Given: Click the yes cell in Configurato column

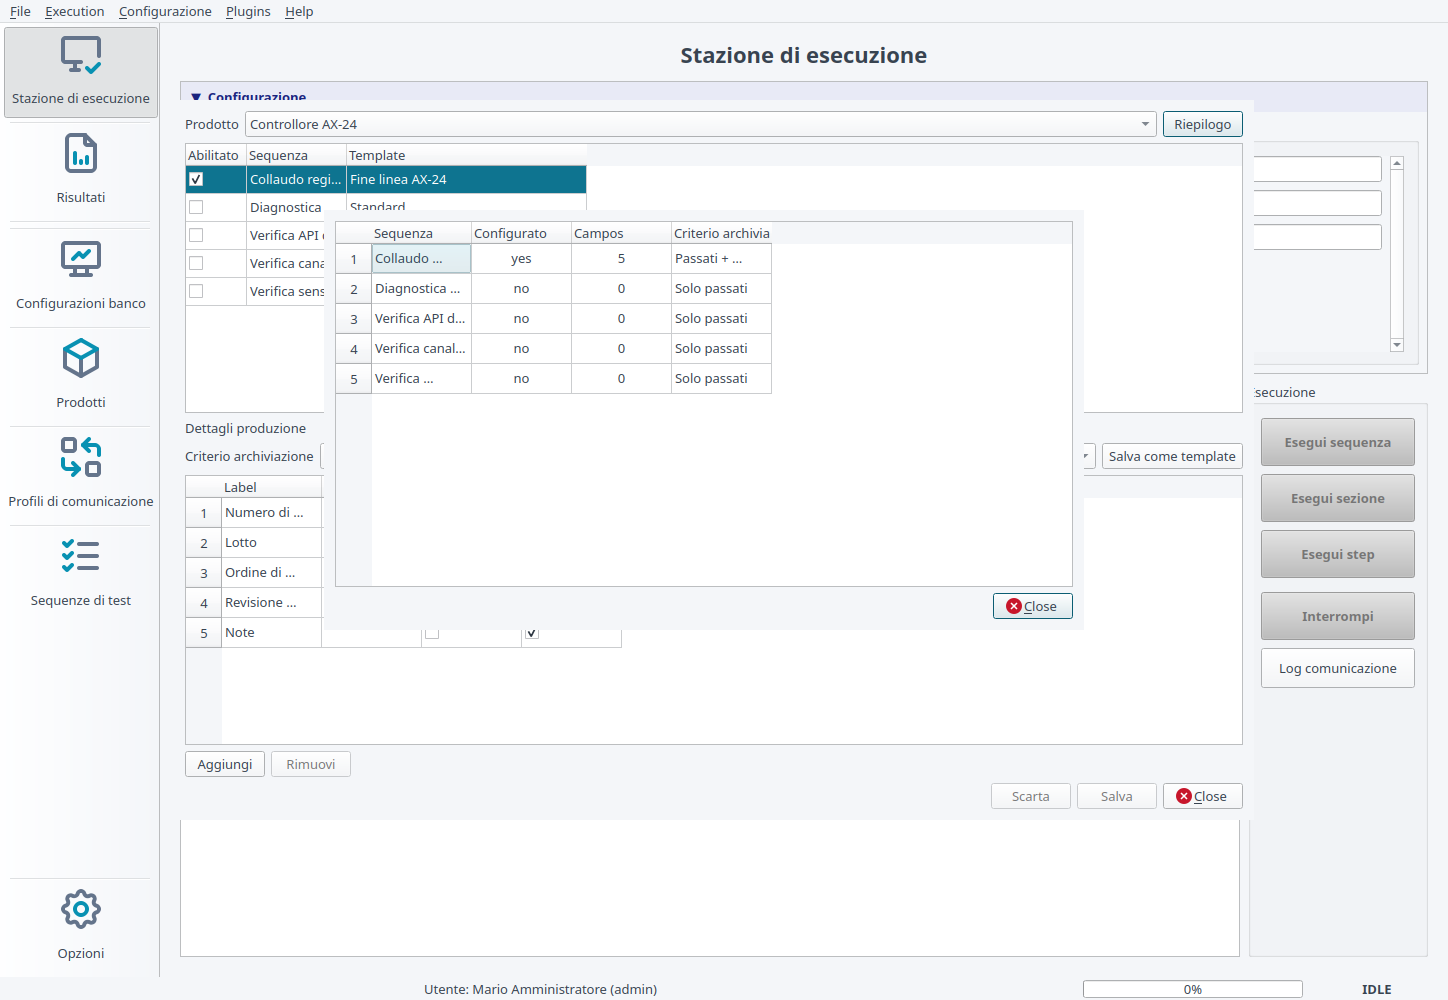Looking at the screenshot, I should [521, 259].
